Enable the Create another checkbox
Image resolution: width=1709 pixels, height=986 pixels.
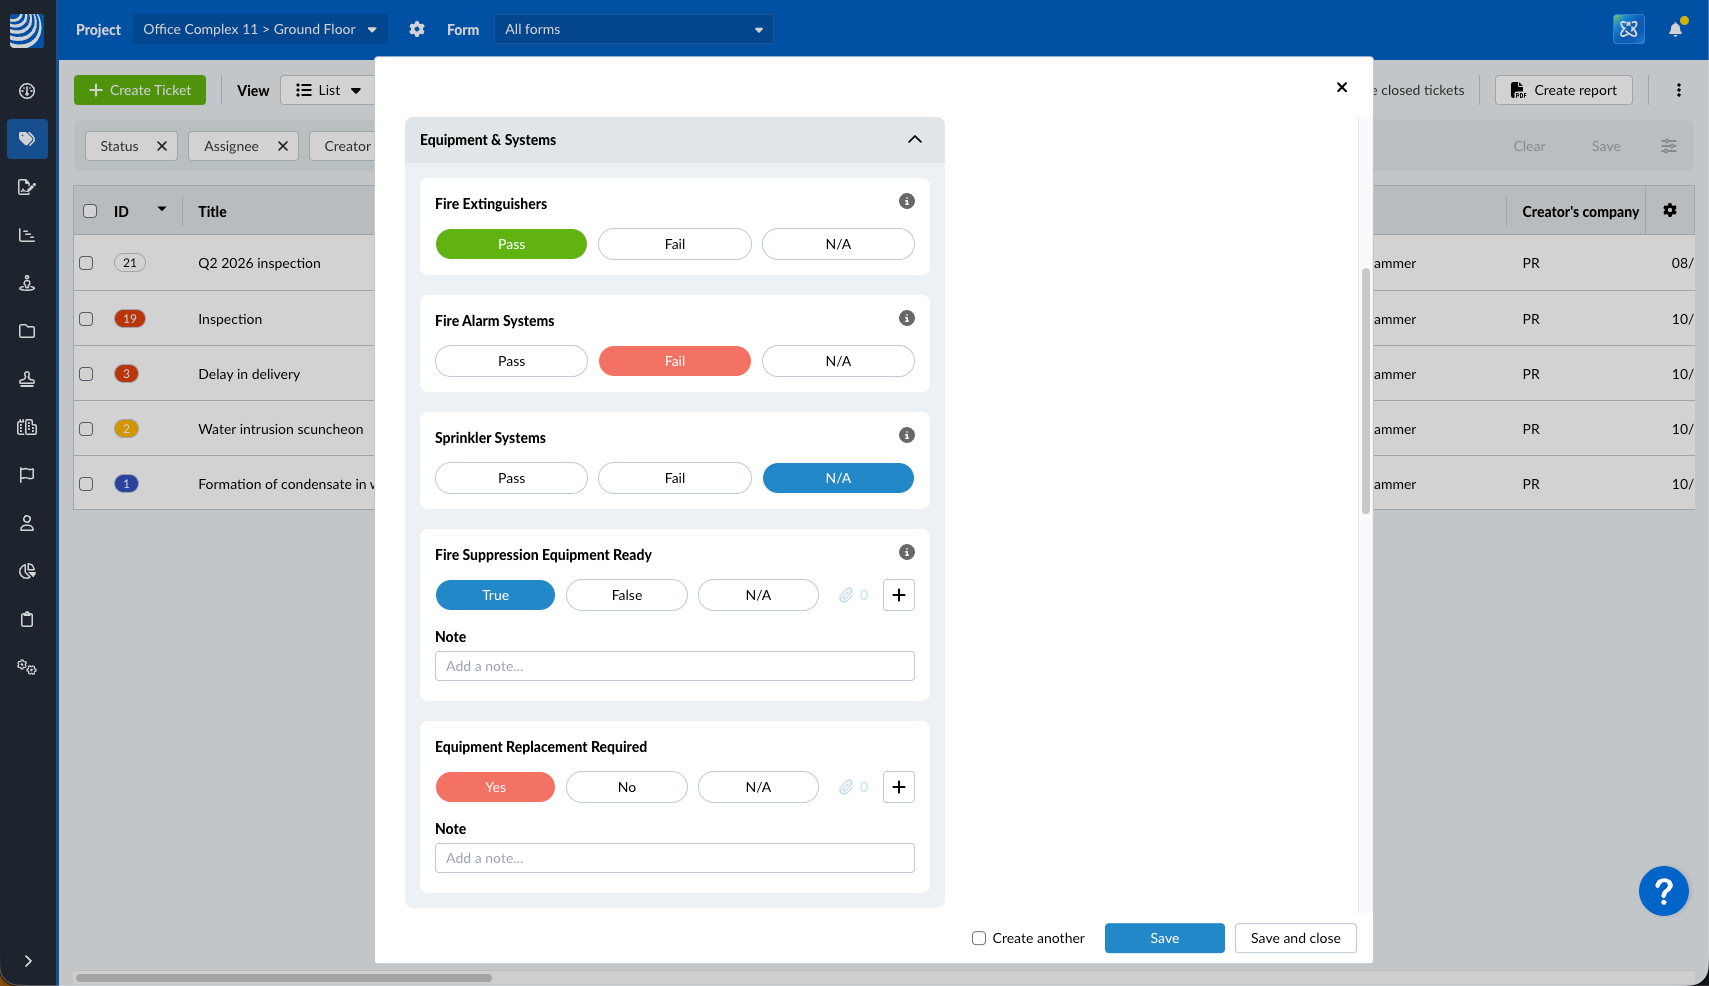point(979,938)
